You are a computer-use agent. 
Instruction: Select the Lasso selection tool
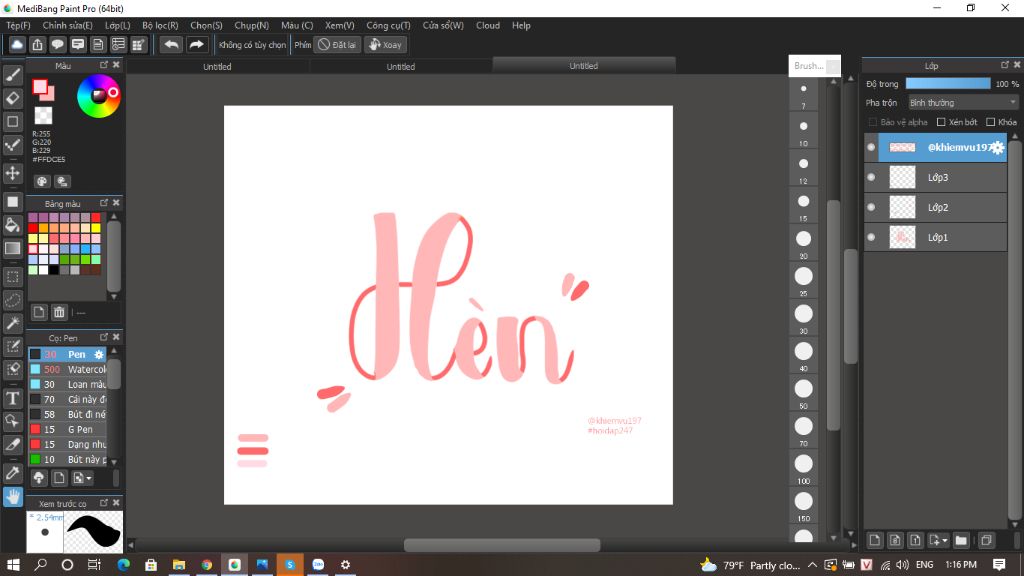[12, 300]
